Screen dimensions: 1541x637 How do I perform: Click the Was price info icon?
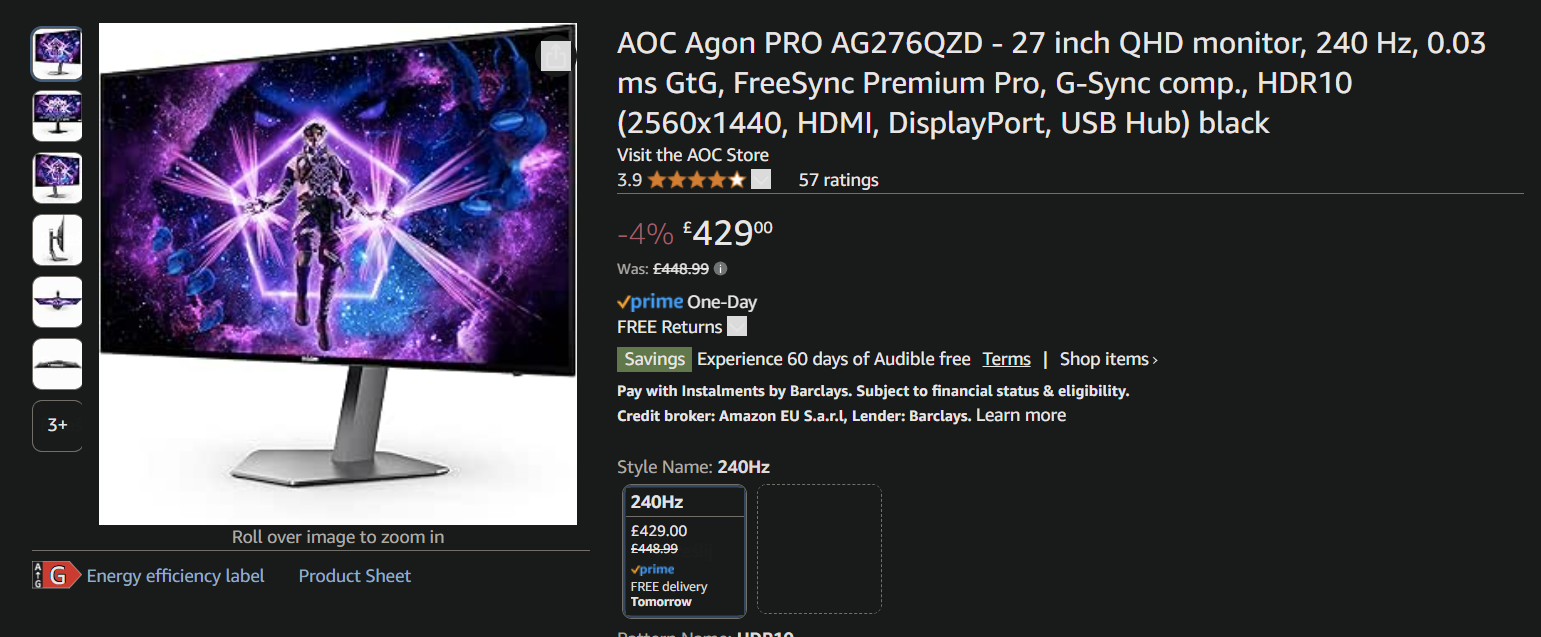pos(721,268)
